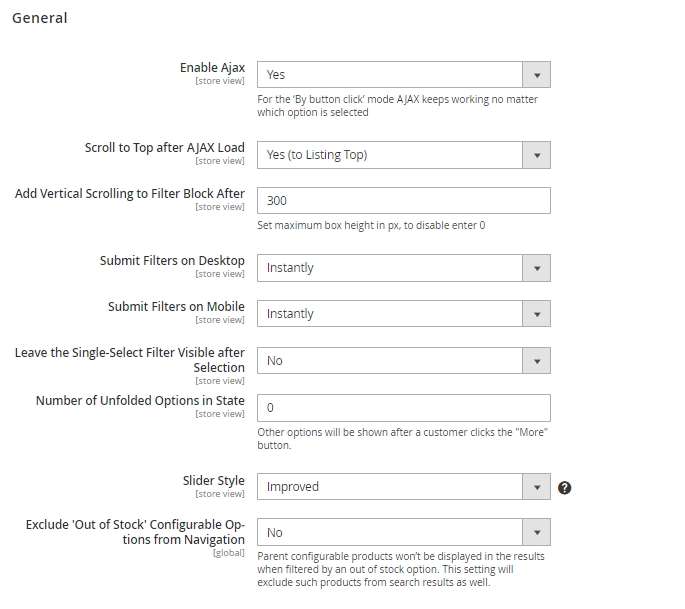Click the Slider Style help question-mark icon

coord(564,488)
